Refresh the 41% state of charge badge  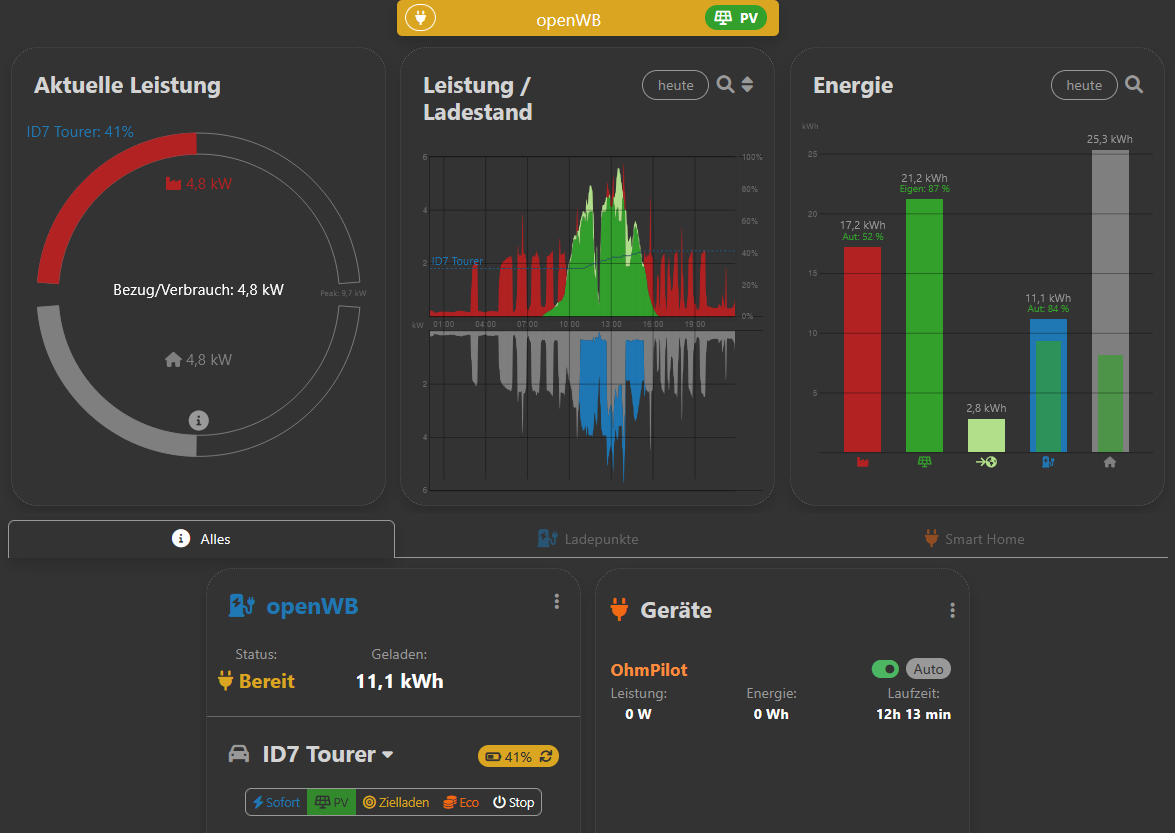[546, 757]
